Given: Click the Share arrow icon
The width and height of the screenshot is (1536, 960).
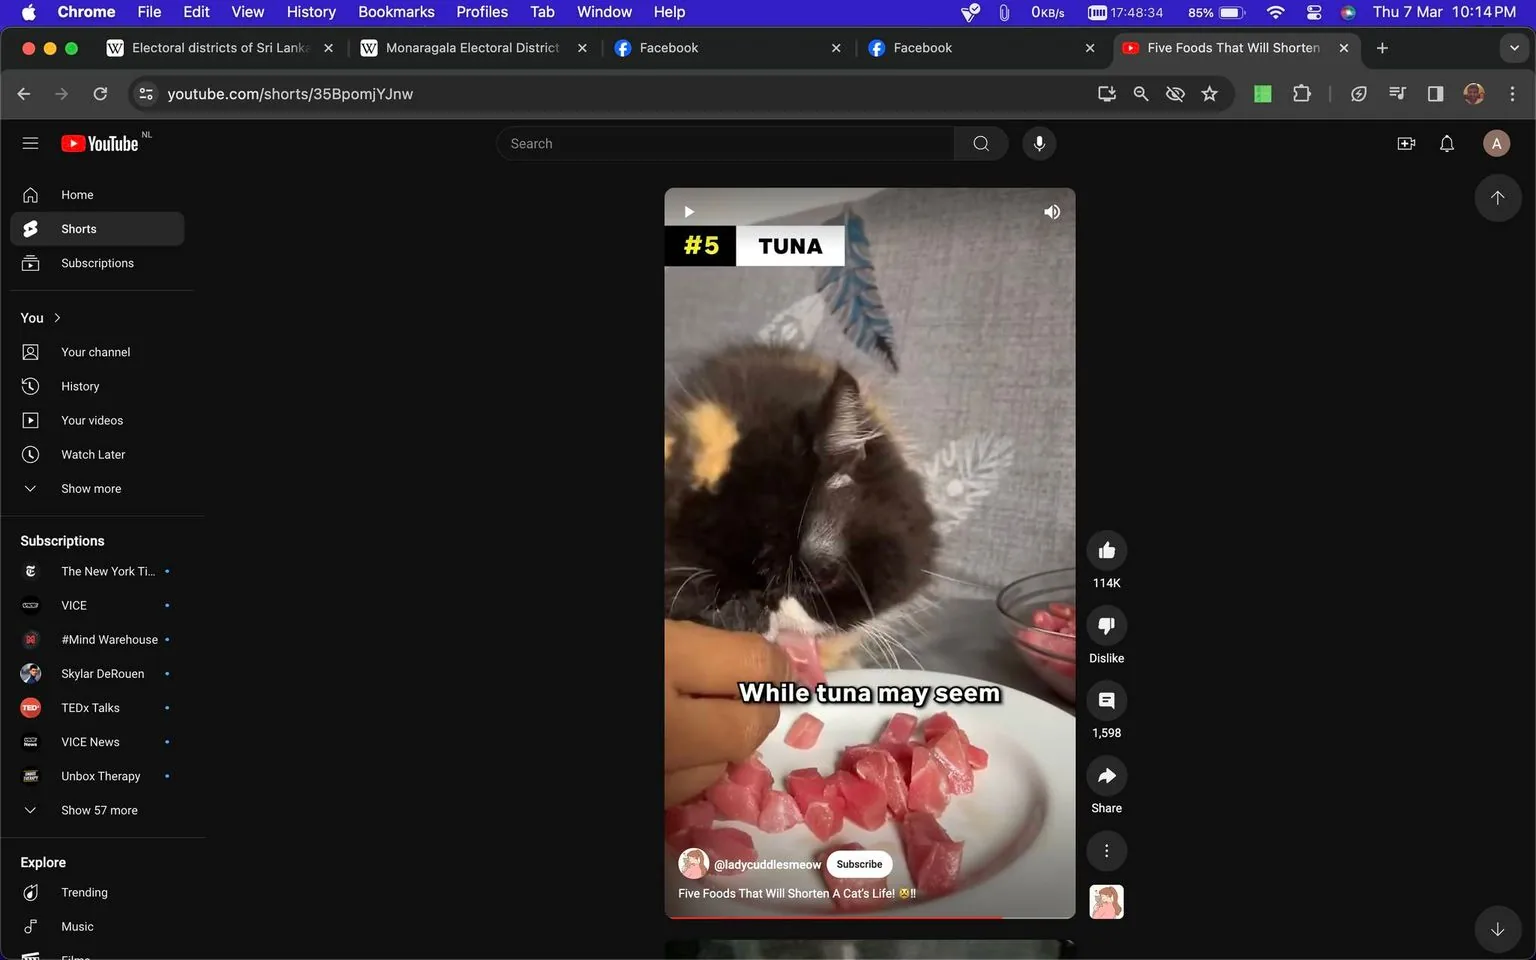Looking at the screenshot, I should (x=1106, y=775).
